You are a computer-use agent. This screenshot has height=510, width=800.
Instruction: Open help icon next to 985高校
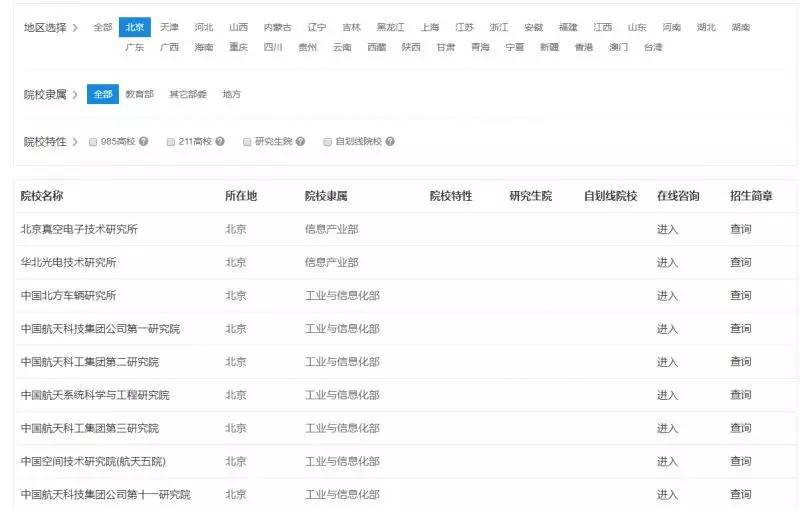point(143,141)
